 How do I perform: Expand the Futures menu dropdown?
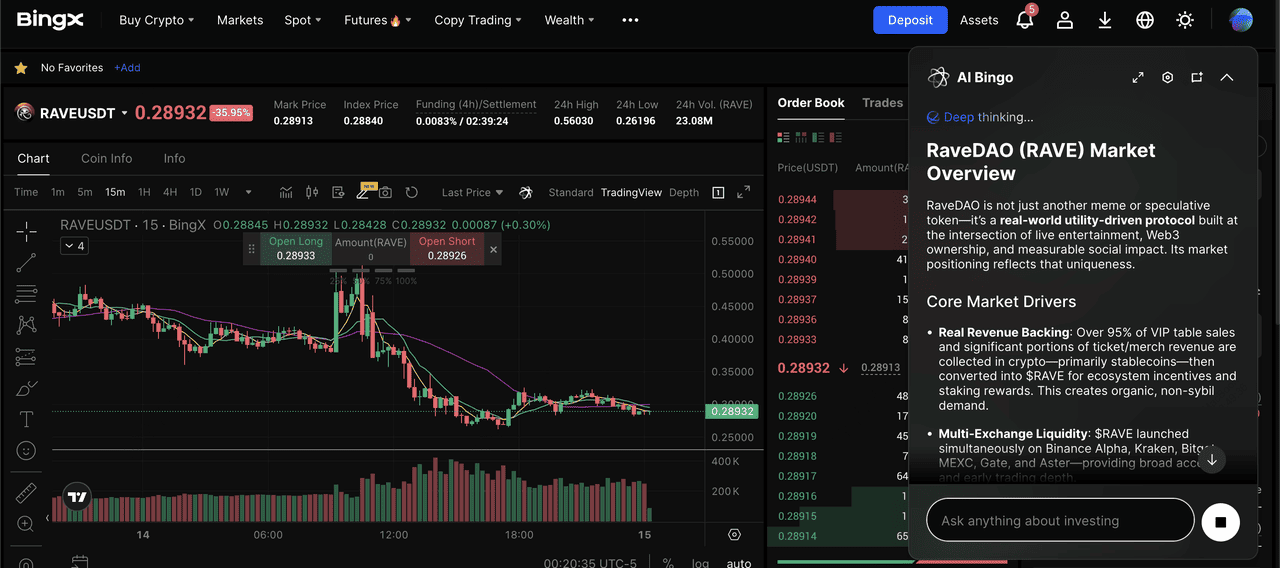point(377,20)
